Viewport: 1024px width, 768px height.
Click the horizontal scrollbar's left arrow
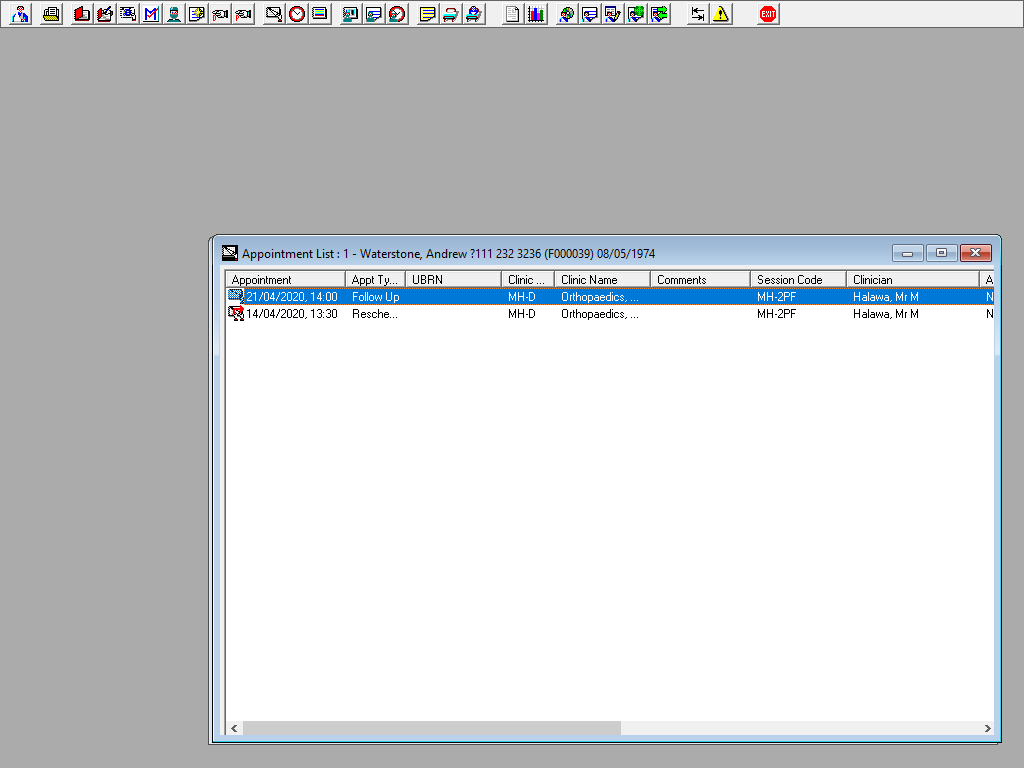tap(234, 728)
